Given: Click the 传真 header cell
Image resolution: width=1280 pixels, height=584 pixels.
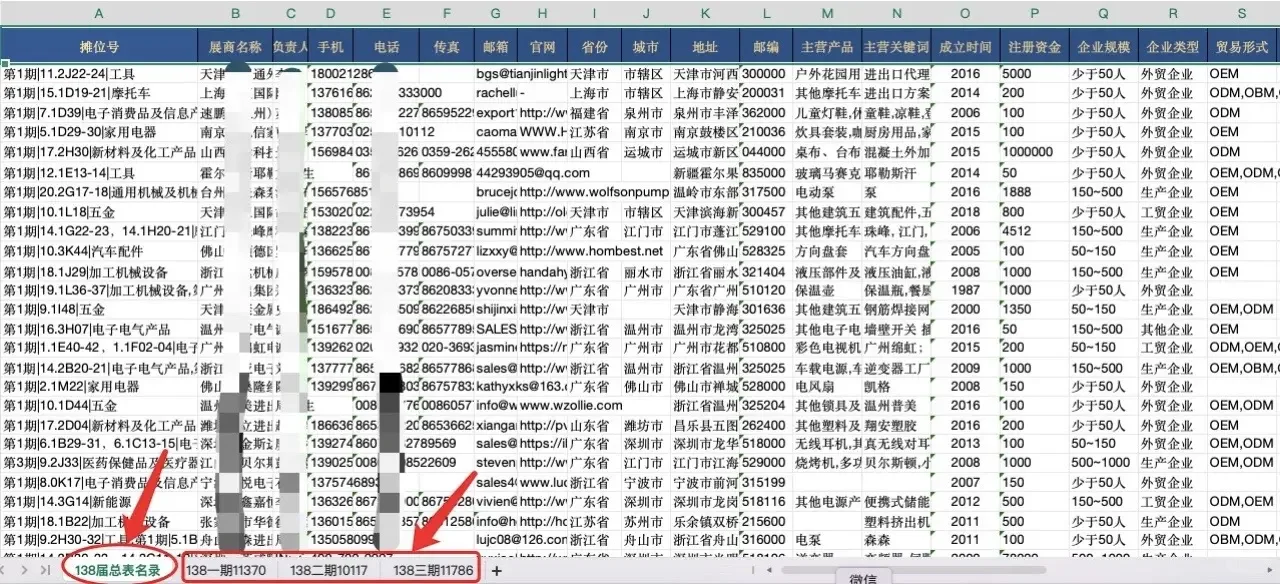Looking at the screenshot, I should click(x=447, y=47).
